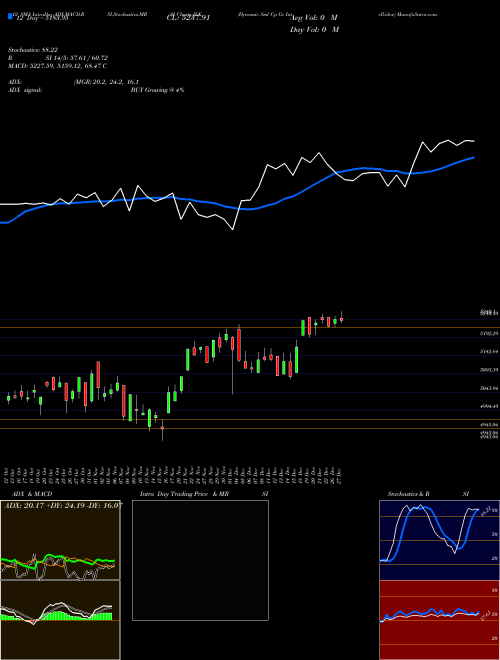
Task: Click the 5142.84 price axis label
Action: click(489, 351)
